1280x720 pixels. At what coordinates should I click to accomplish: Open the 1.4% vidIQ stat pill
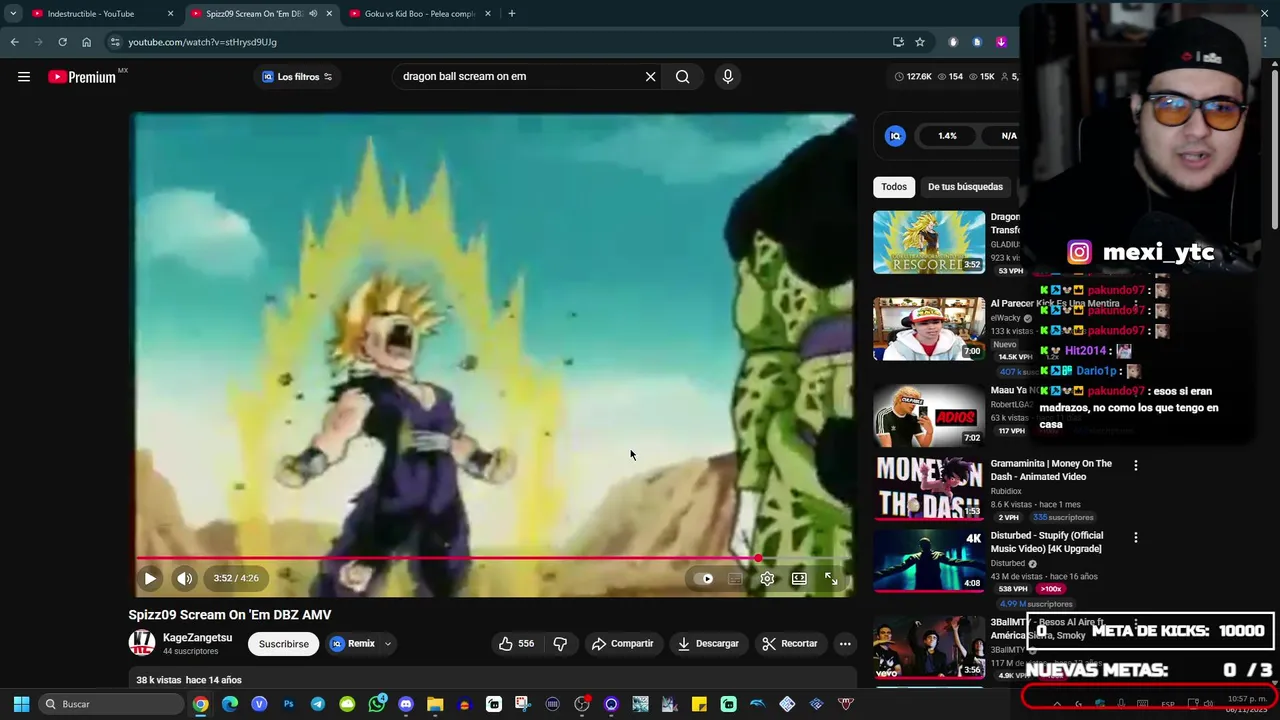[x=947, y=136]
